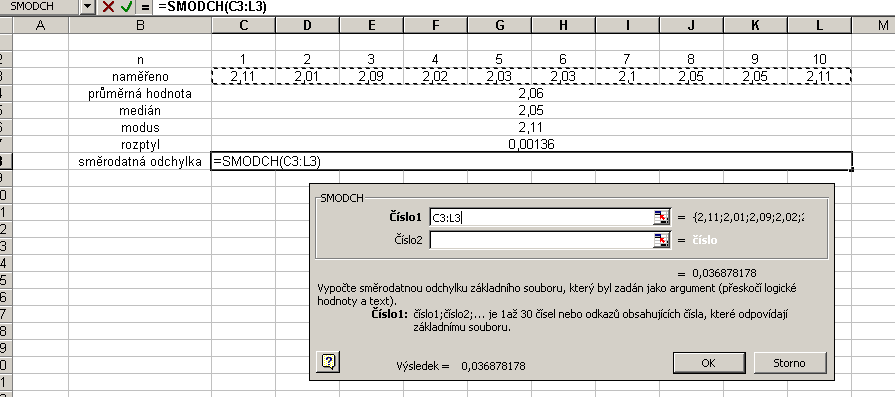Select column K header

click(x=755, y=25)
